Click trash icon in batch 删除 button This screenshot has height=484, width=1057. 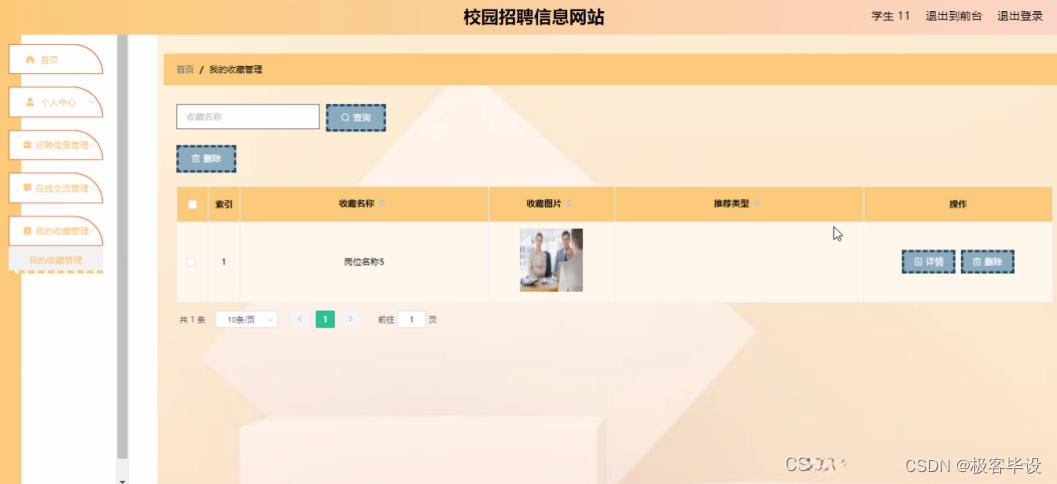[x=195, y=158]
